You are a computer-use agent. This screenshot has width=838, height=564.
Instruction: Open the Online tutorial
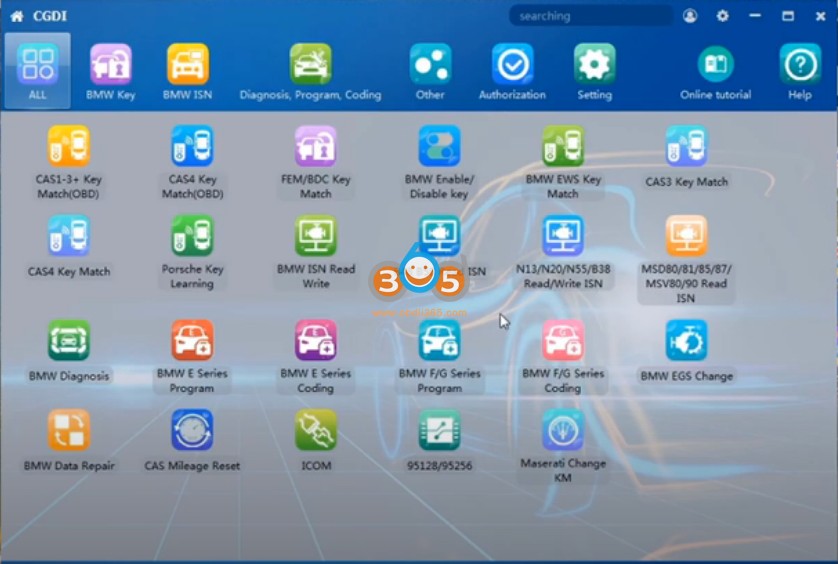click(716, 72)
